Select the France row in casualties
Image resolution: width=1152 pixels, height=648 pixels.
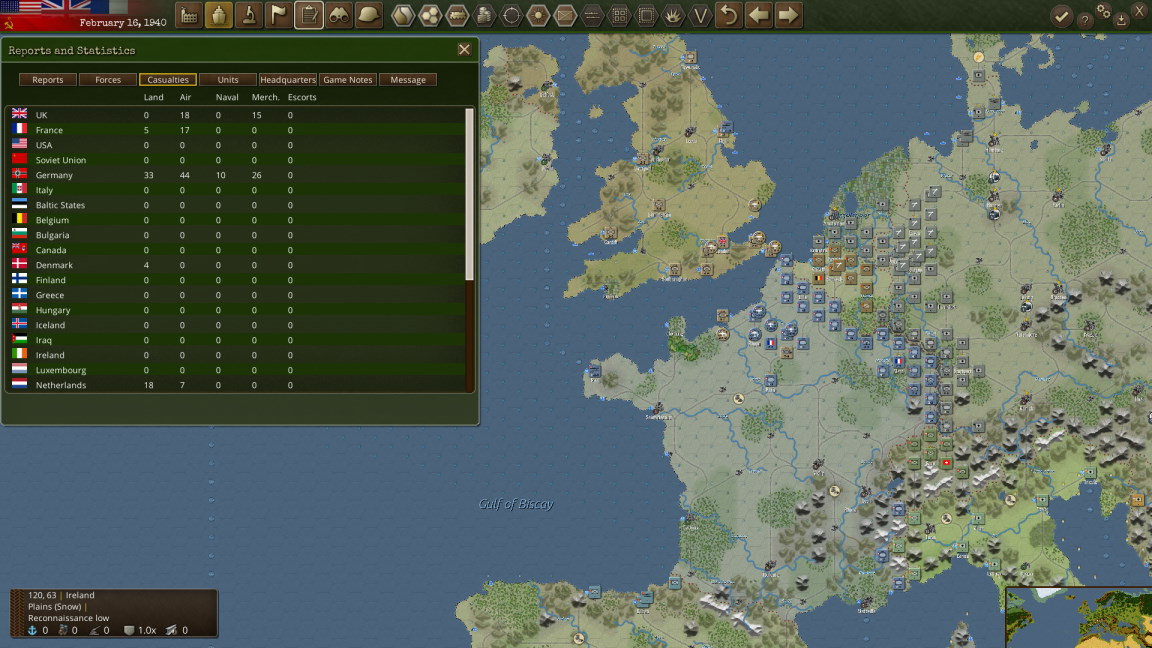pyautogui.click(x=235, y=130)
